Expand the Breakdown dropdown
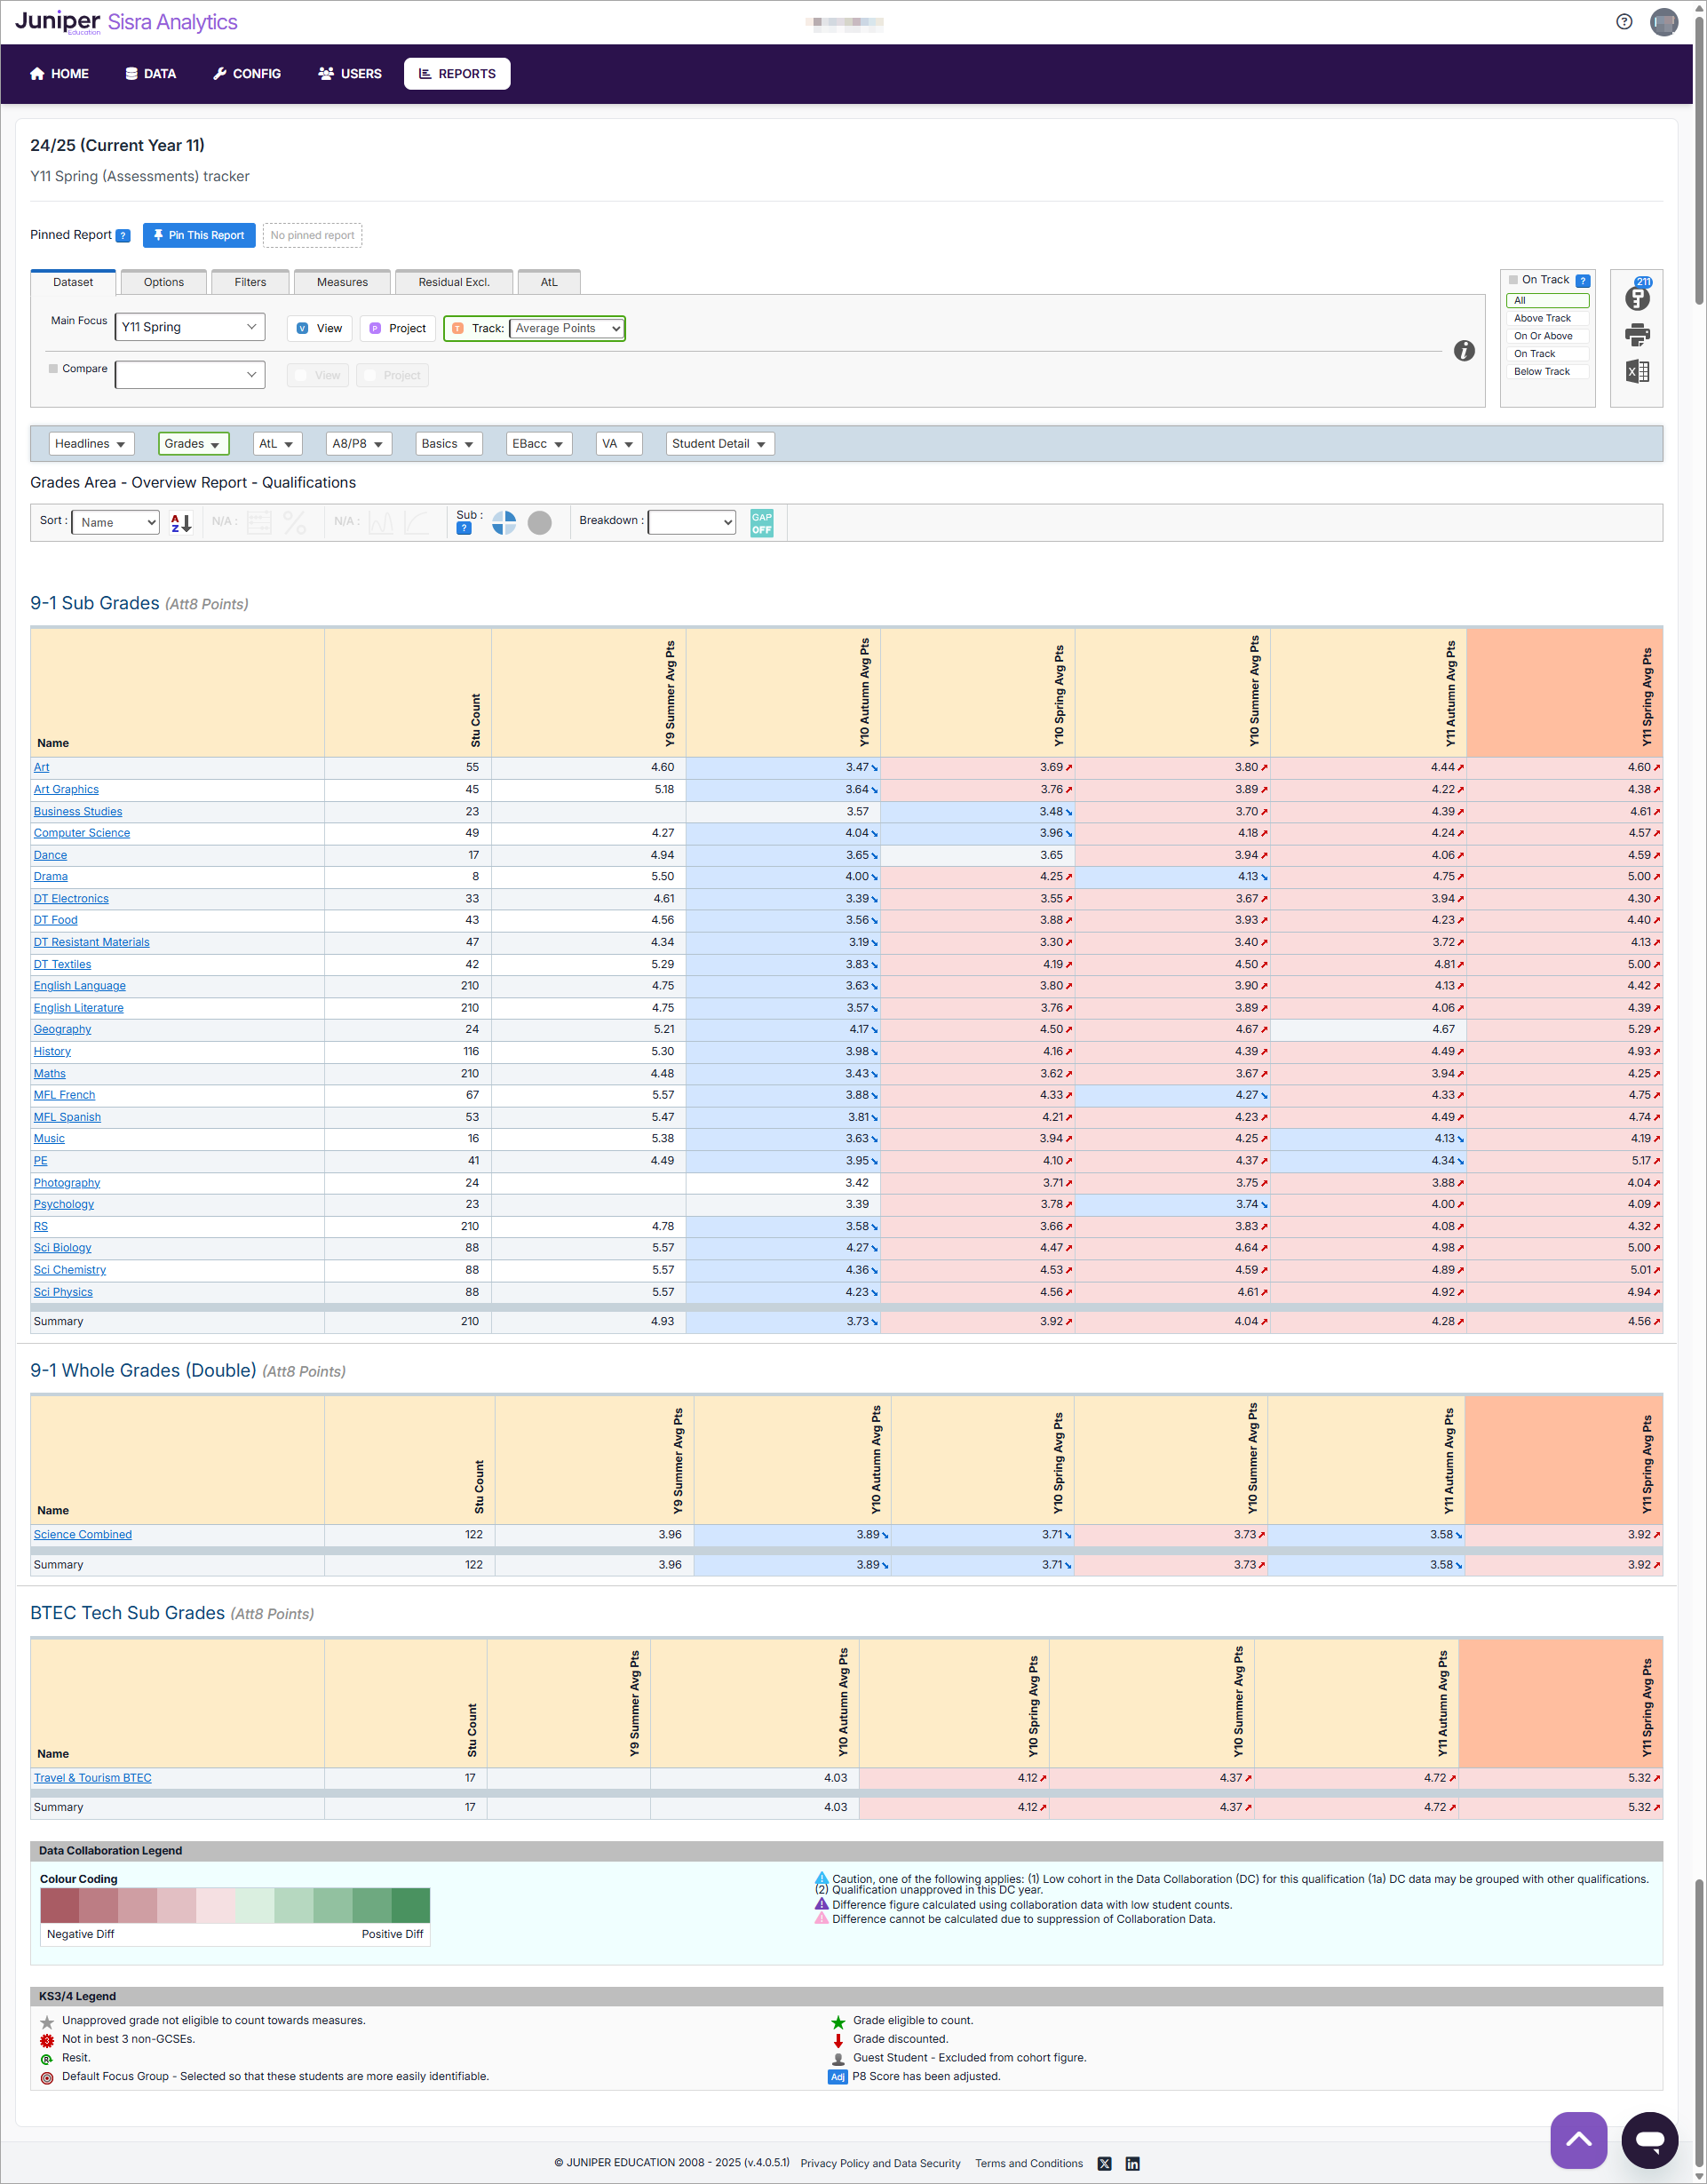 point(691,521)
